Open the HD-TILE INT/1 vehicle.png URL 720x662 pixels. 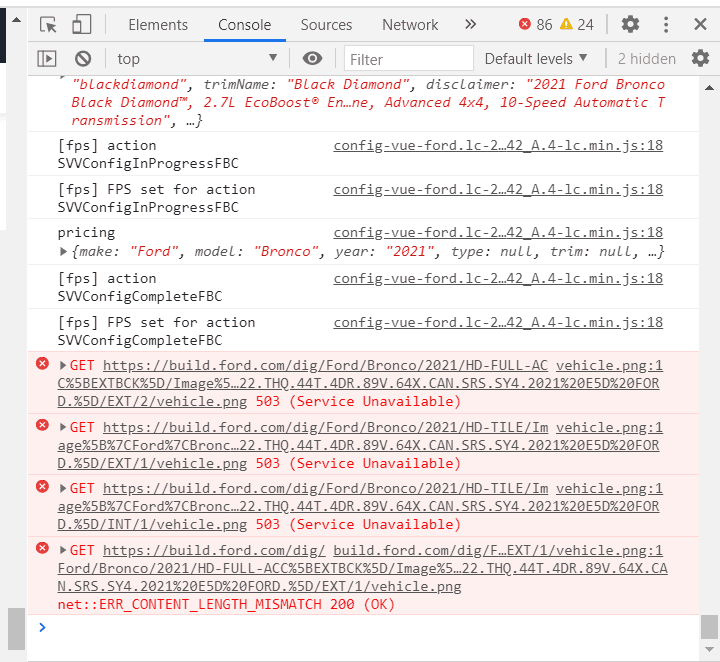pos(358,506)
